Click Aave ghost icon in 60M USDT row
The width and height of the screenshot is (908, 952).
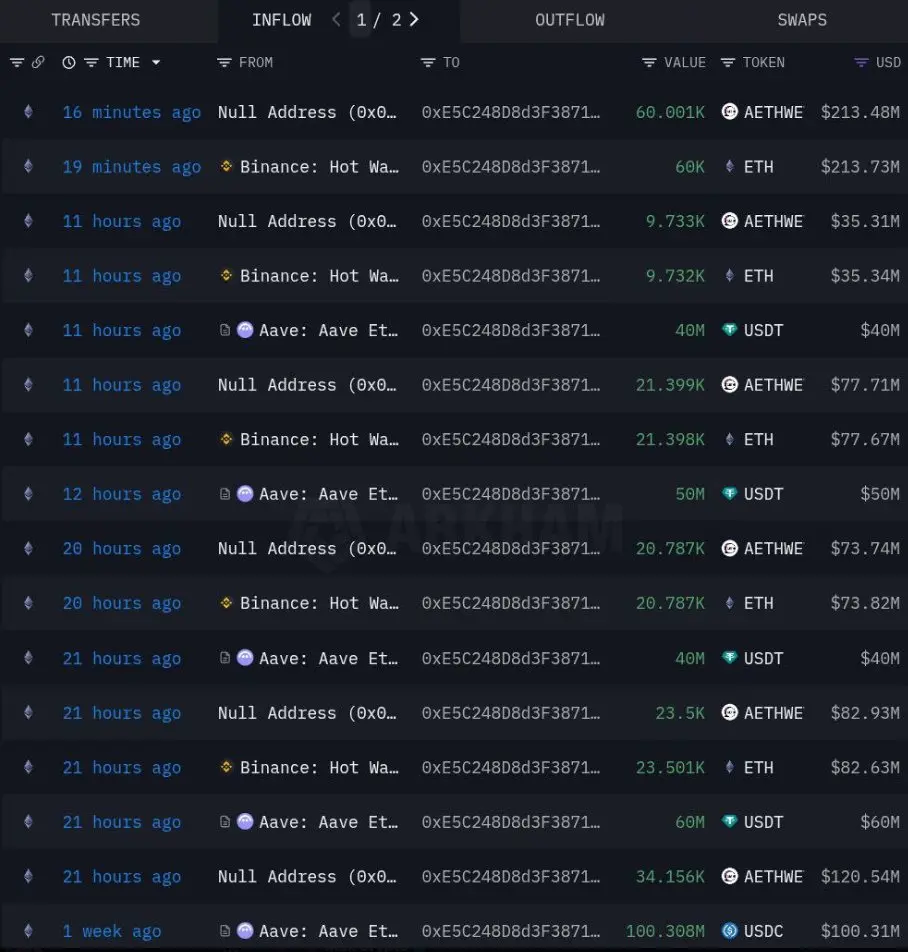(245, 821)
